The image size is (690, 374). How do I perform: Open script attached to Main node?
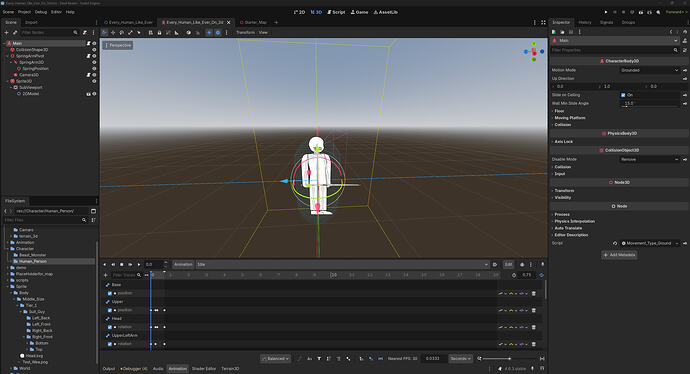[88, 43]
